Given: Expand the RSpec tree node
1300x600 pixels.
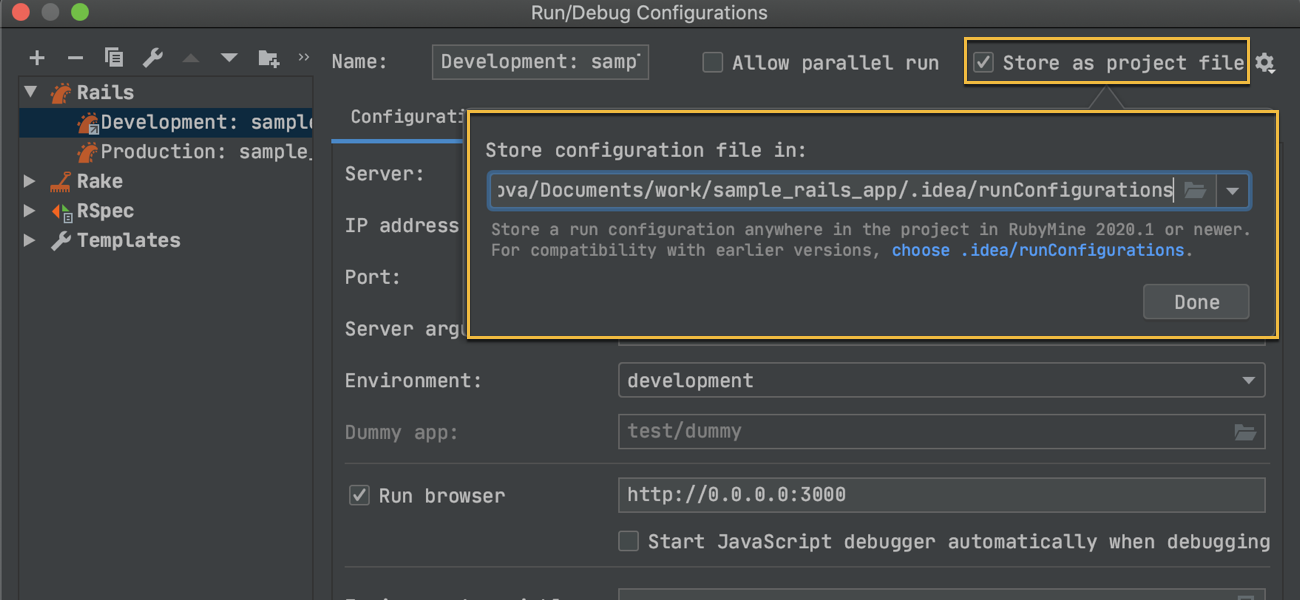Looking at the screenshot, I should pyautogui.click(x=30, y=211).
